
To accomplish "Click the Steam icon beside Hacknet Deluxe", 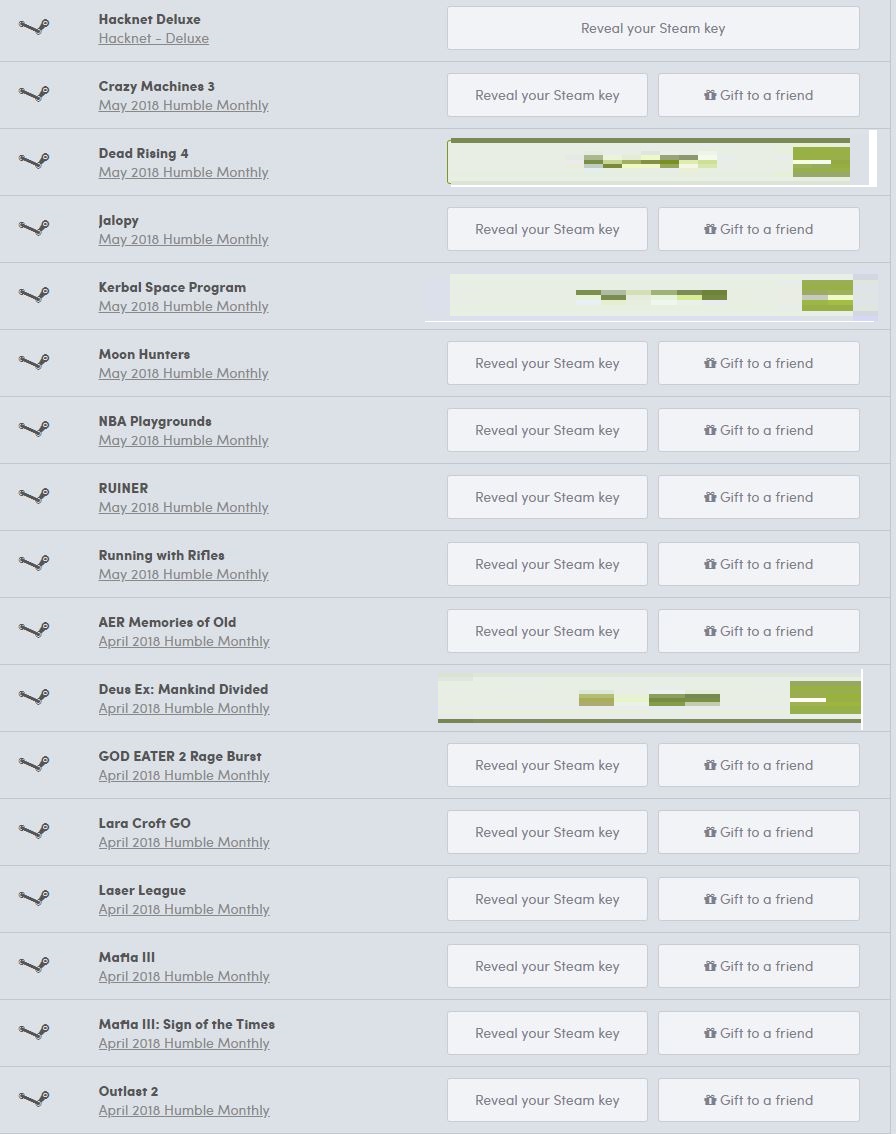I will click(34, 27).
